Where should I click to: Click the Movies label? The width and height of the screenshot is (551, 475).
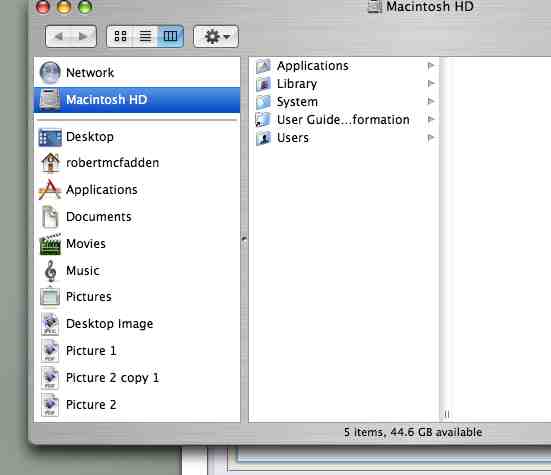click(x=86, y=244)
